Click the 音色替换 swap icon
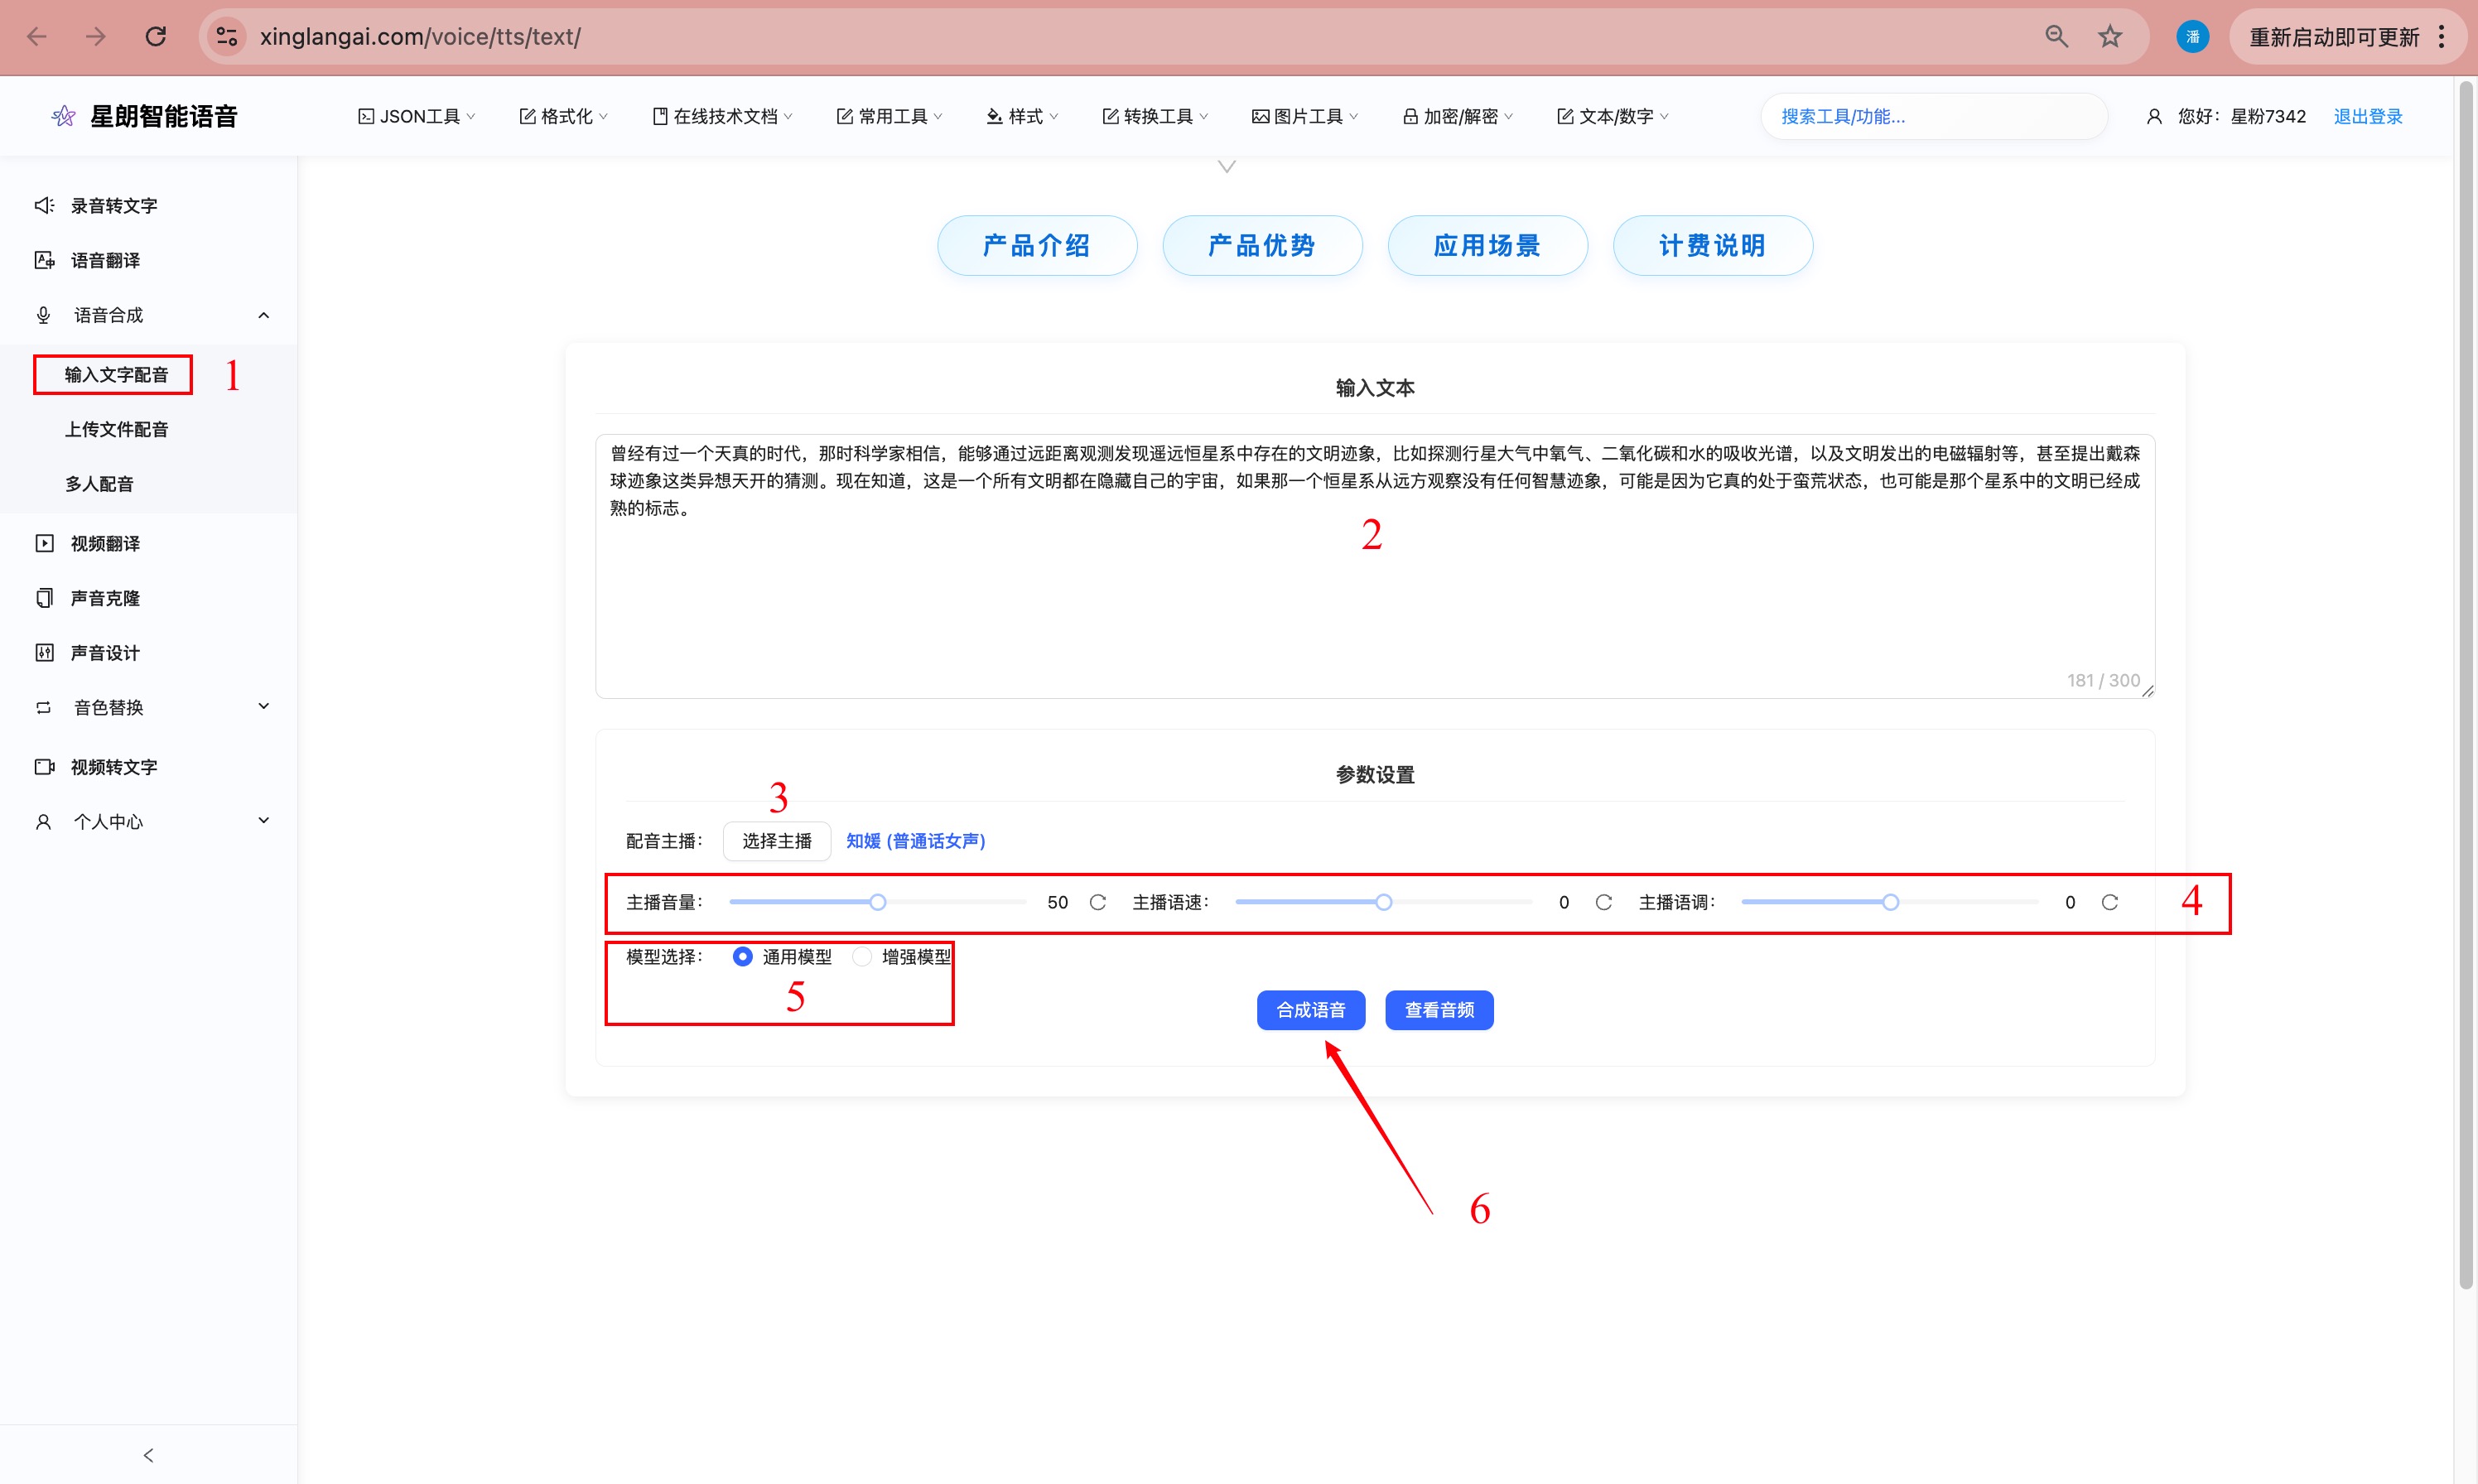The width and height of the screenshot is (2478, 1484). click(x=43, y=707)
